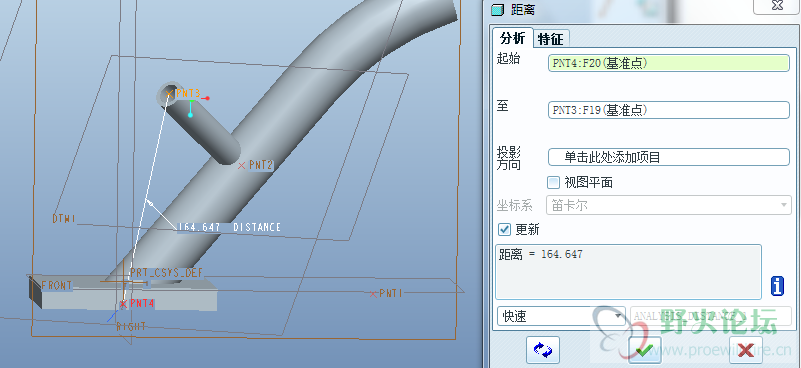Click the distance dialog title icon

coord(496,9)
